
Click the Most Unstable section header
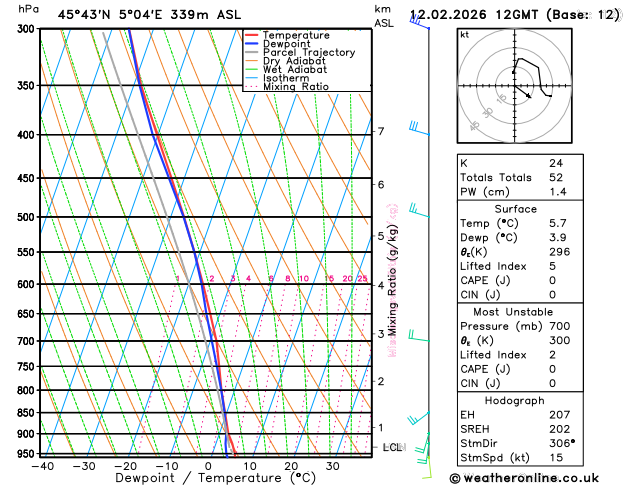tap(513, 312)
